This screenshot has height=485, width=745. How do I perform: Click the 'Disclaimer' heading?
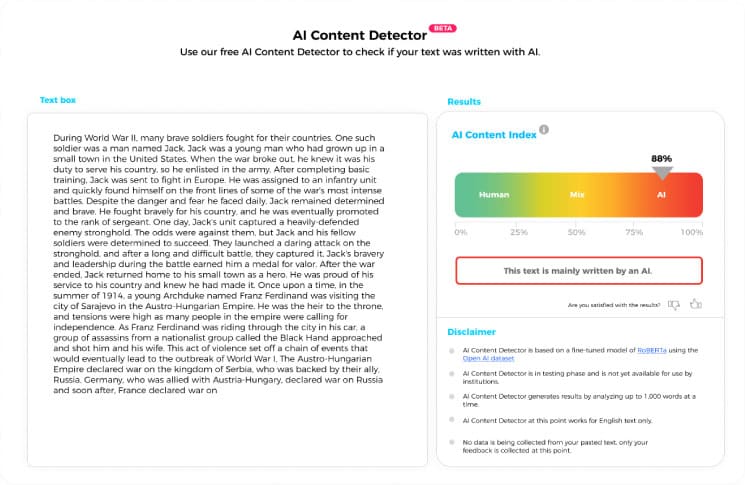[x=472, y=332]
